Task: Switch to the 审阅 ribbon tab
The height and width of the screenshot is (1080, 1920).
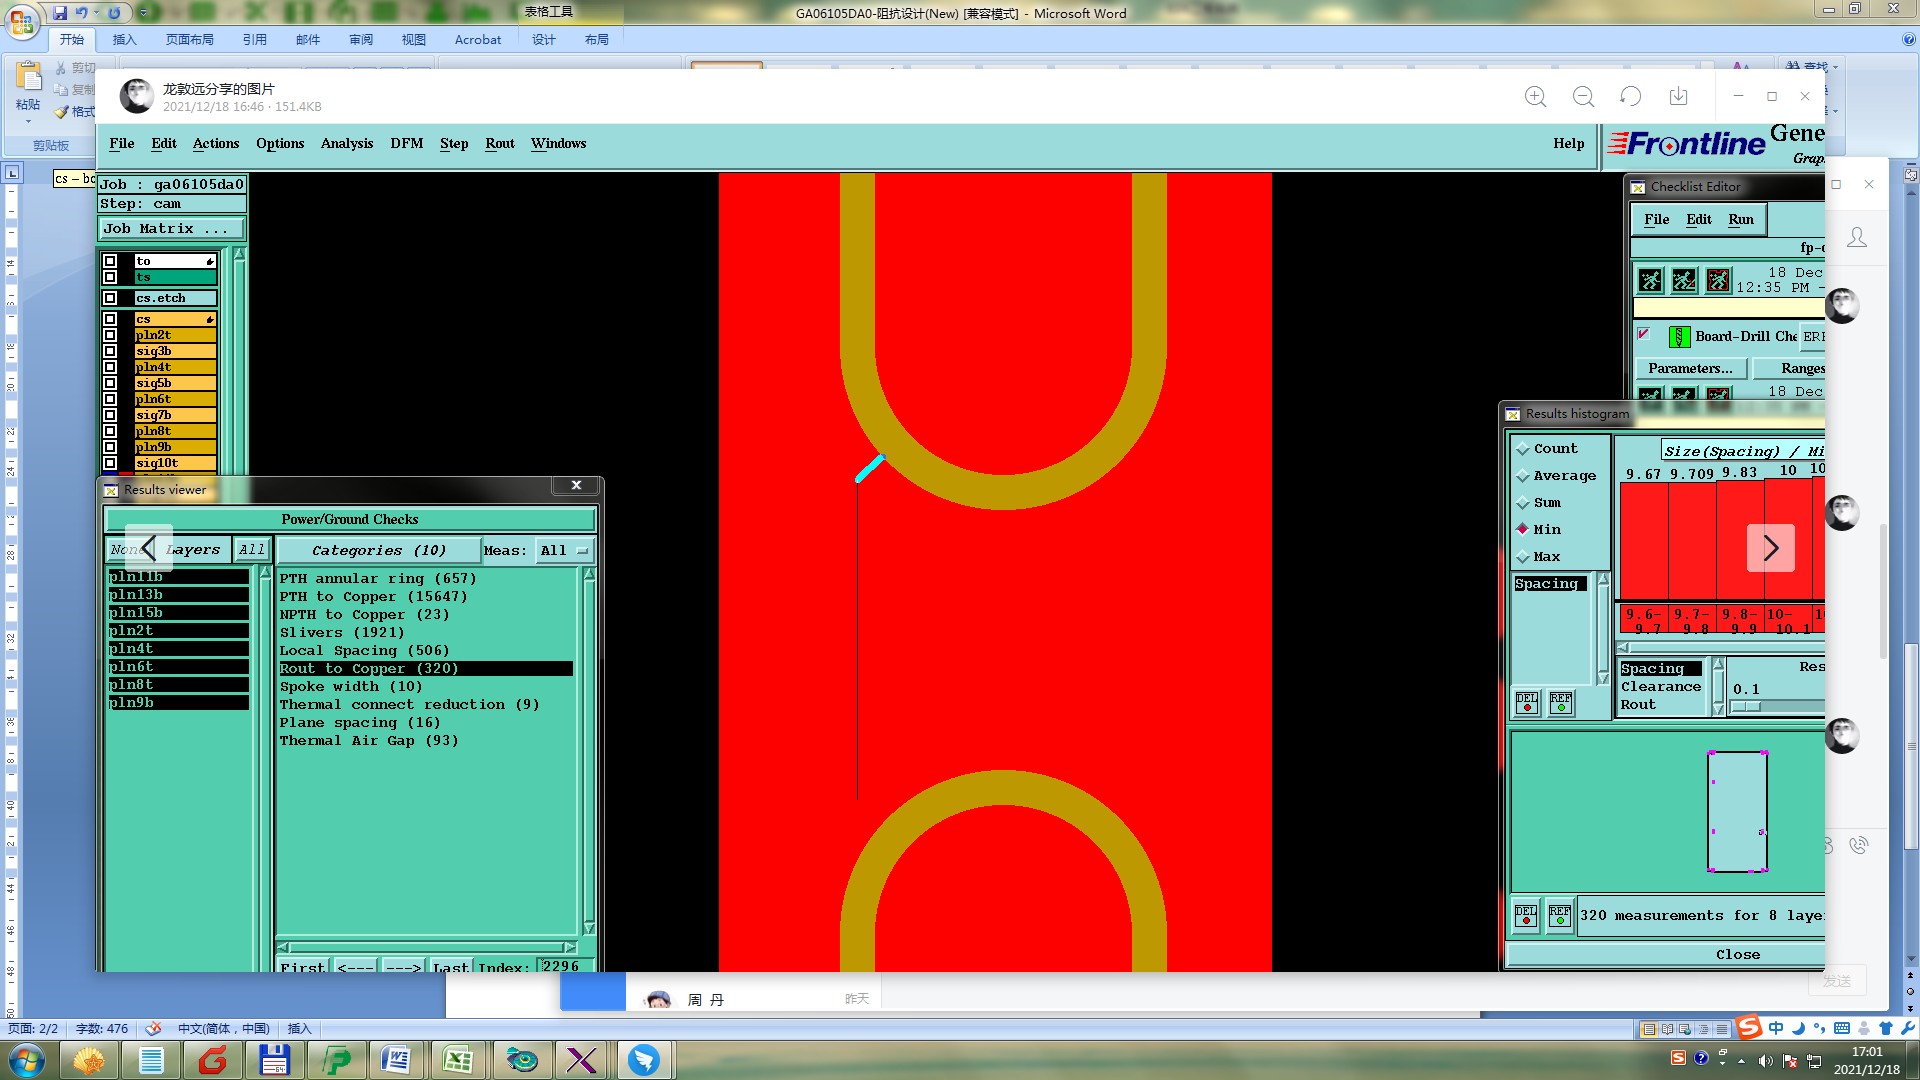Action: [x=360, y=40]
